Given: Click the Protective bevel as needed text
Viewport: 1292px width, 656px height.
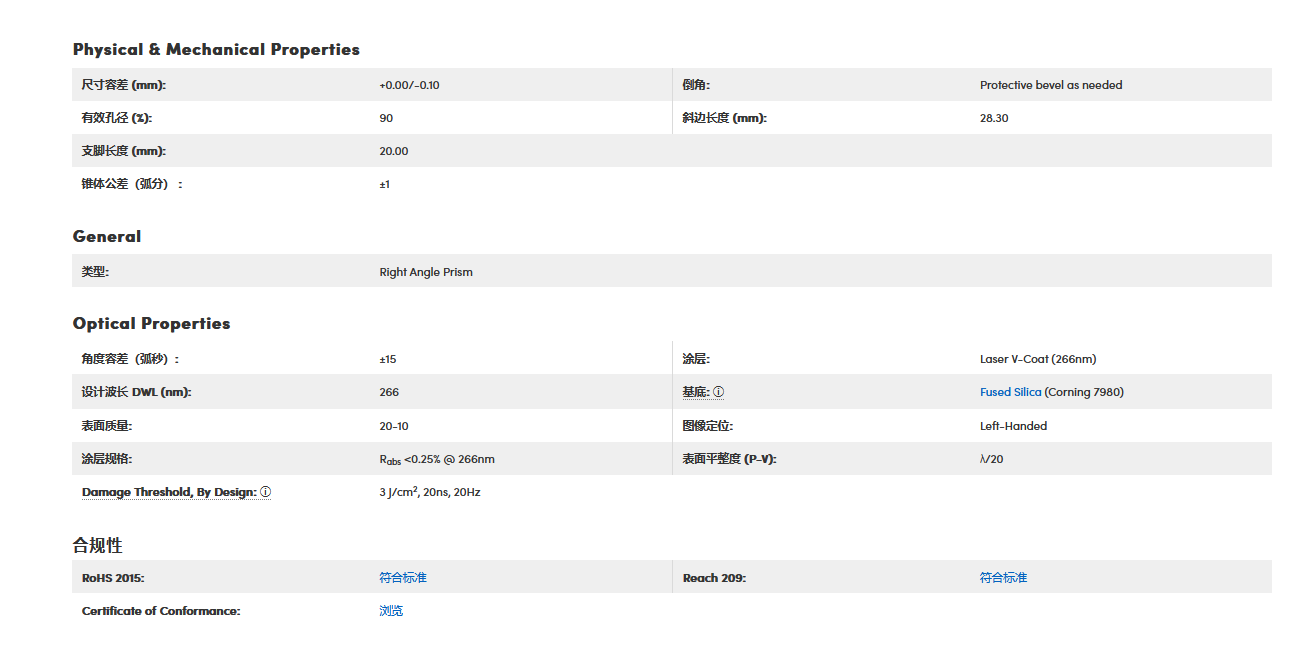Looking at the screenshot, I should (1051, 85).
